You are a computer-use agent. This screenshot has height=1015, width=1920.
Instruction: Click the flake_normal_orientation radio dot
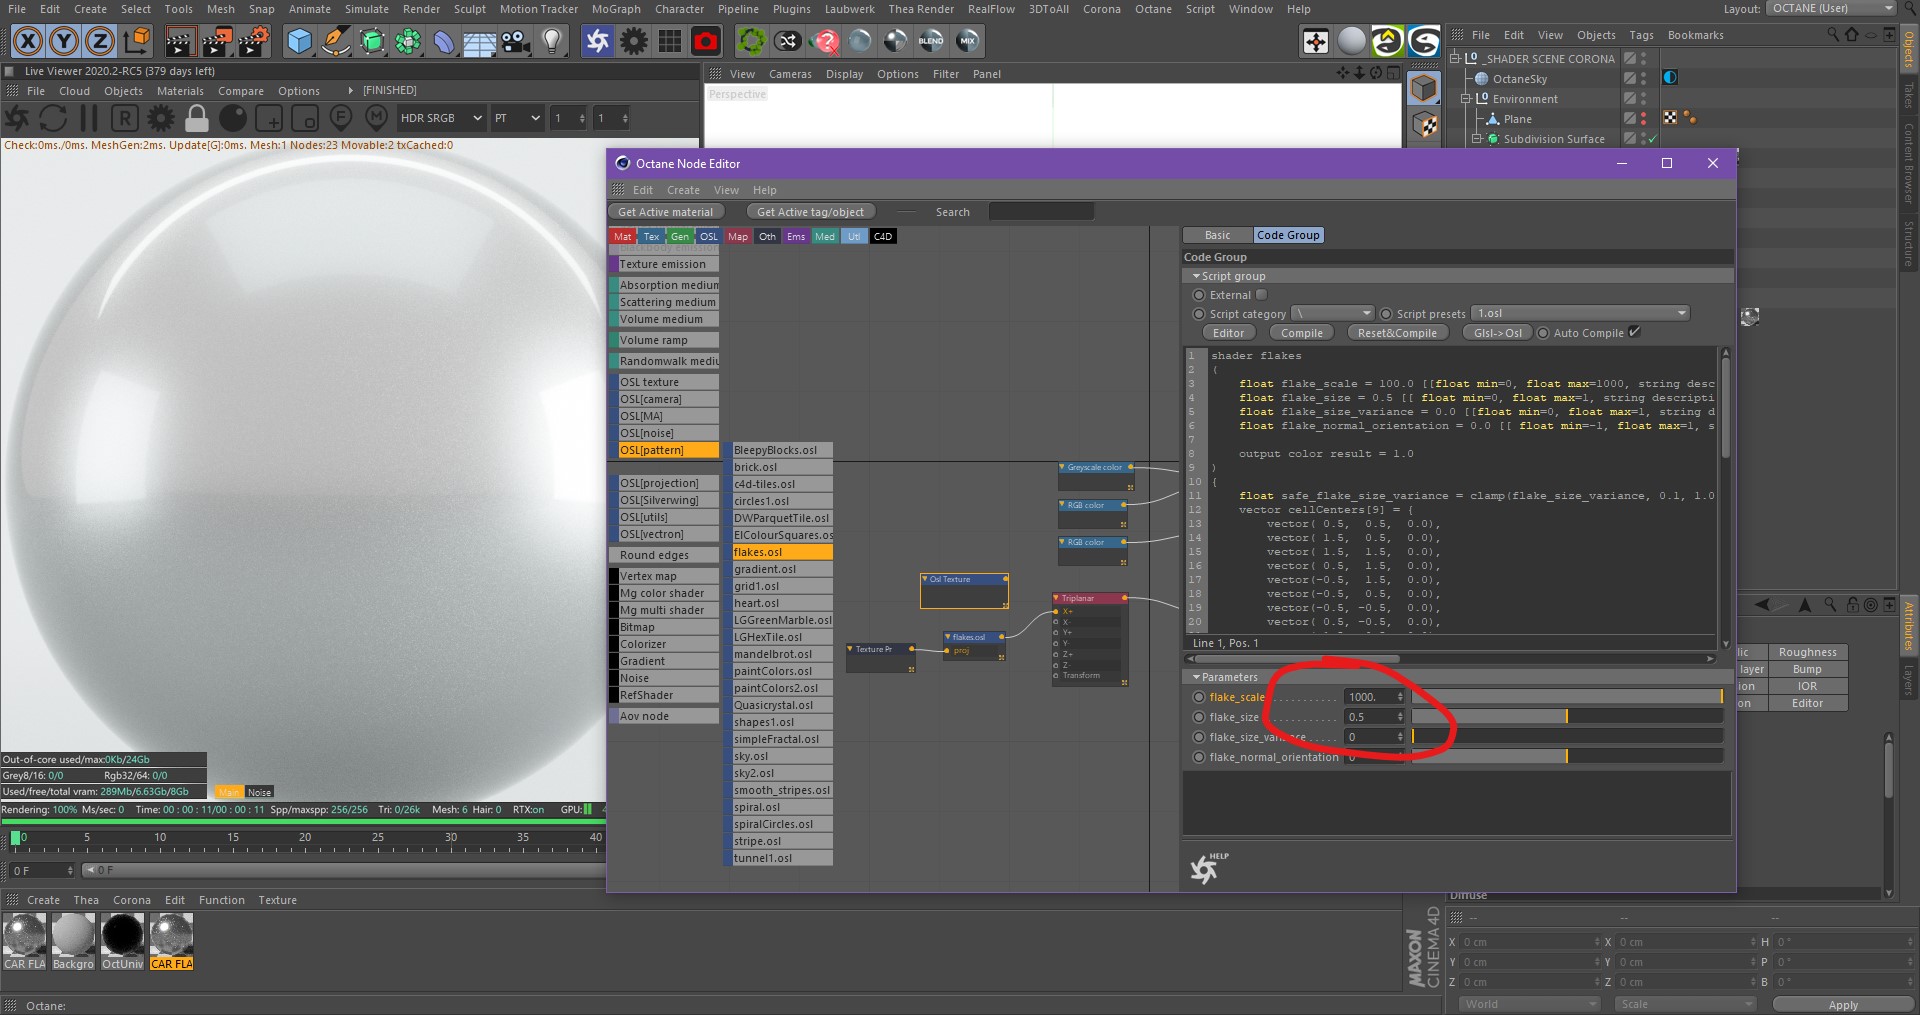tap(1199, 757)
